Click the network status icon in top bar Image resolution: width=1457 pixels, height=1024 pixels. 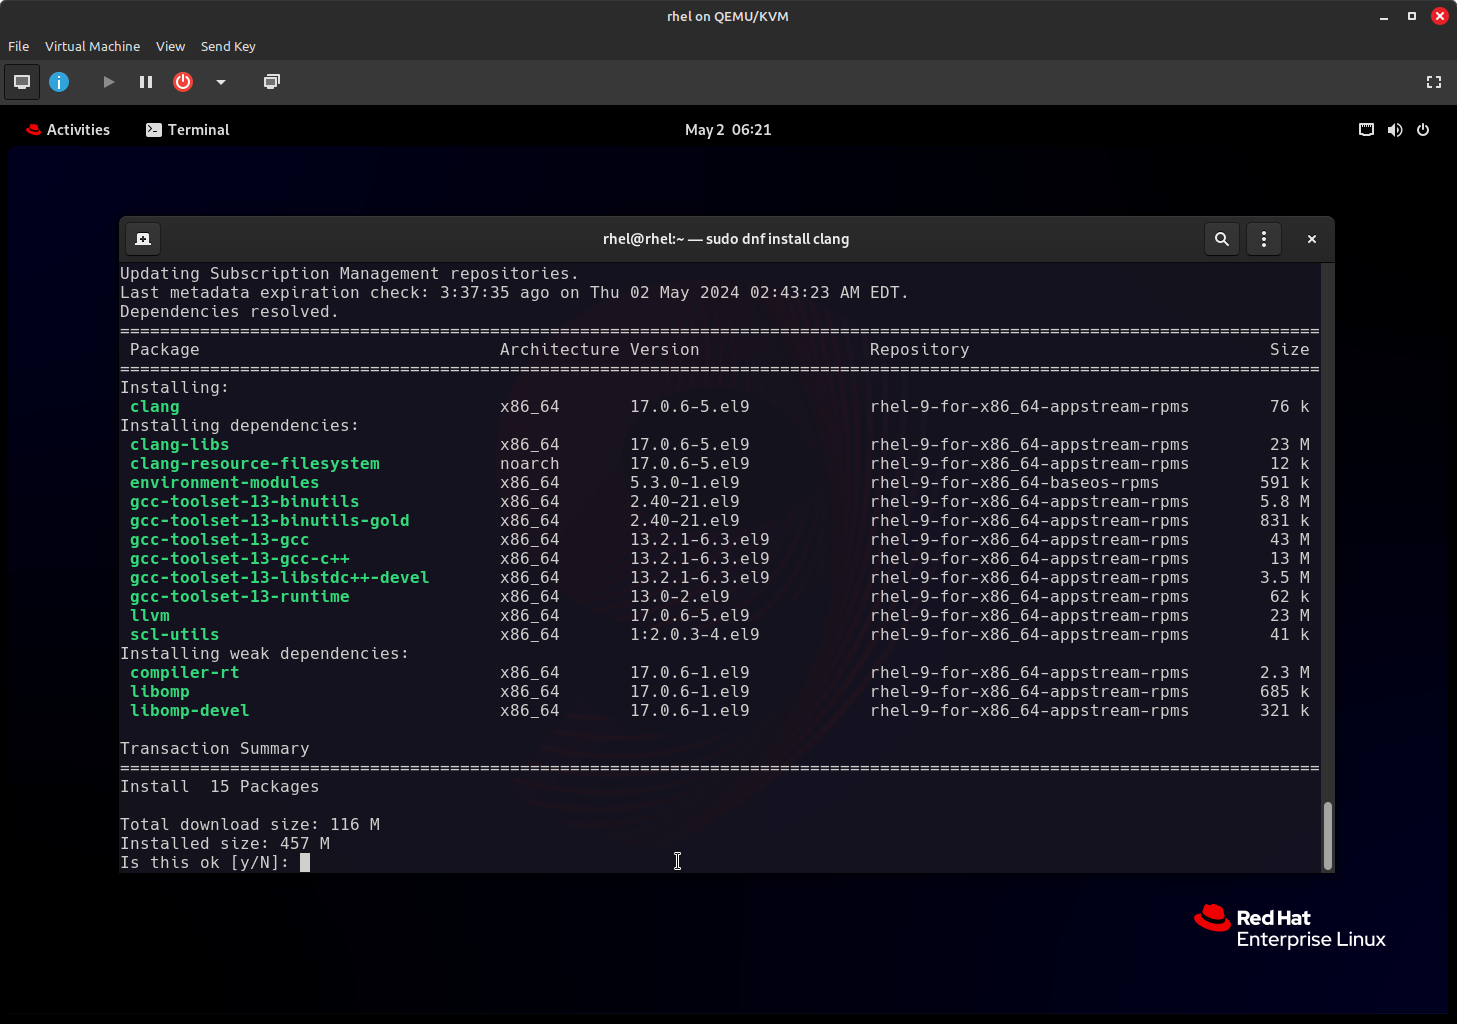click(x=1366, y=130)
